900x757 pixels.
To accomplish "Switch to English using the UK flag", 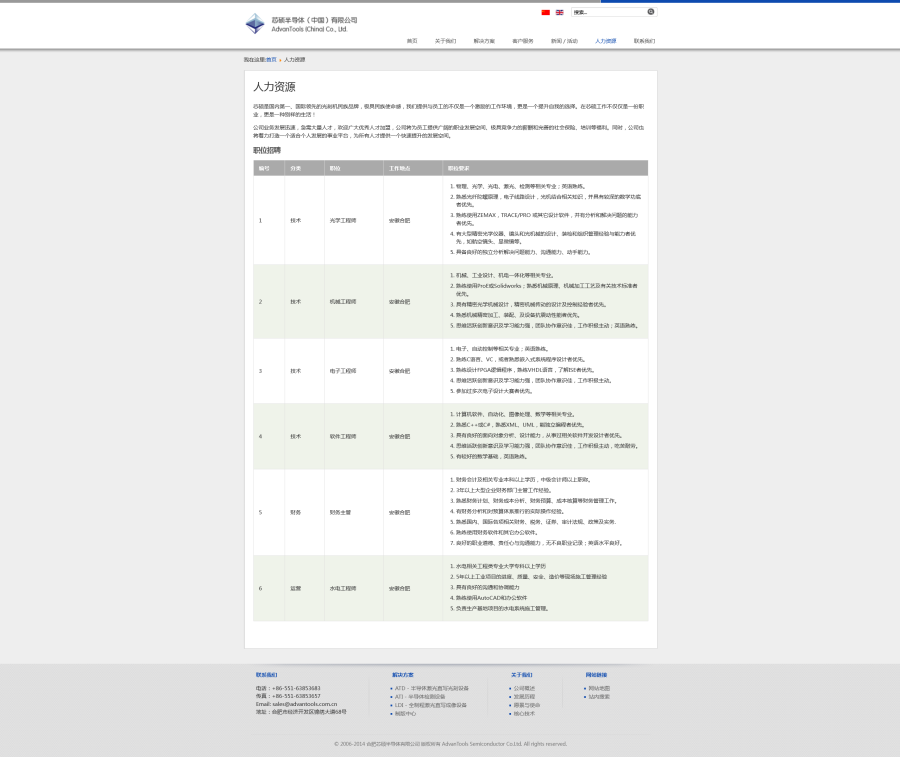I will [x=559, y=12].
